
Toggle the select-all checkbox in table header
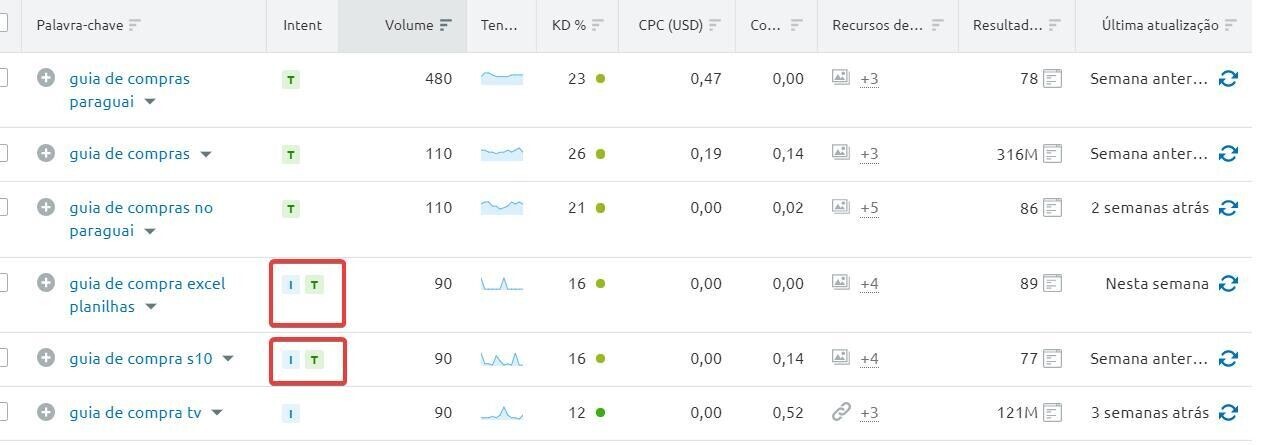[x=3, y=24]
